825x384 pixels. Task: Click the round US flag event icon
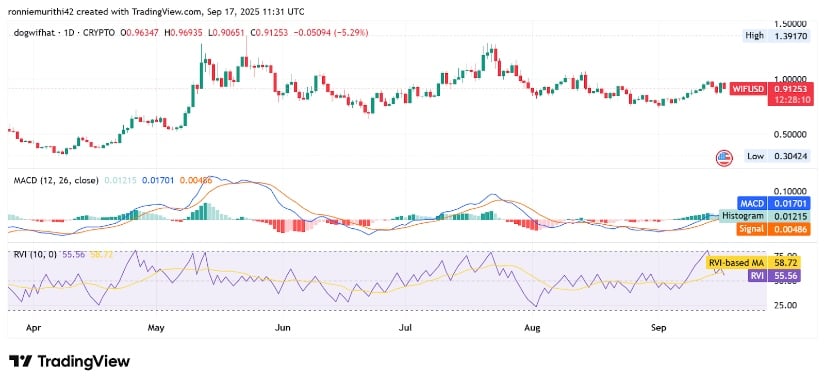725,158
